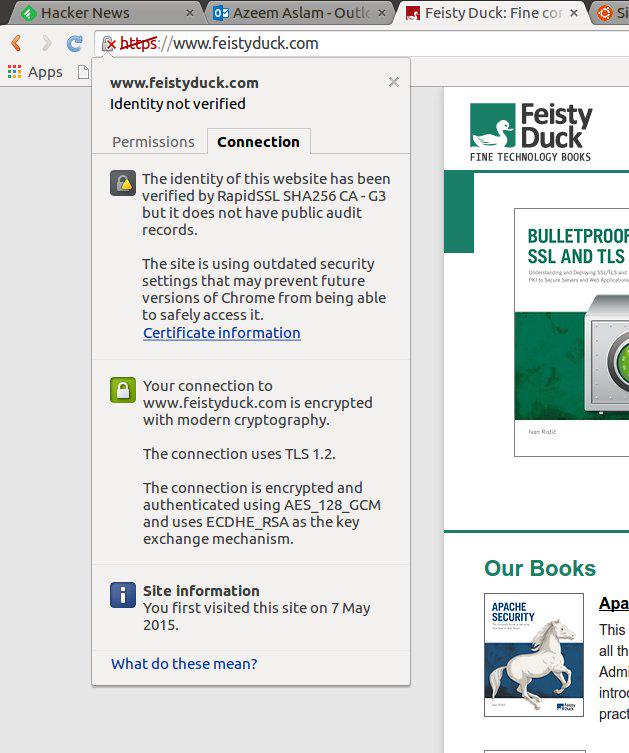Open the Bulletproof SSL and TLS book cover
This screenshot has width=629, height=753.
(571, 332)
